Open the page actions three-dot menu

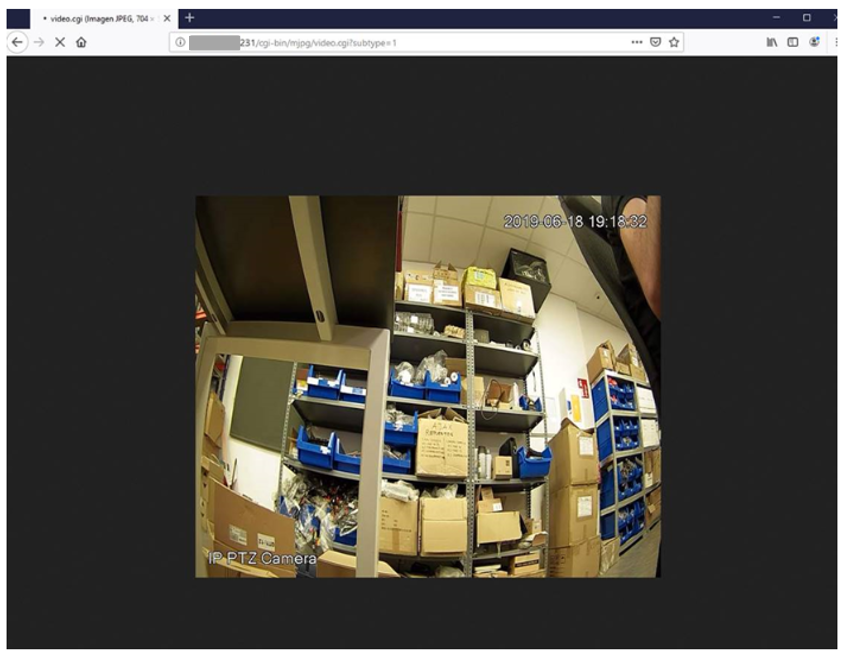click(x=637, y=42)
